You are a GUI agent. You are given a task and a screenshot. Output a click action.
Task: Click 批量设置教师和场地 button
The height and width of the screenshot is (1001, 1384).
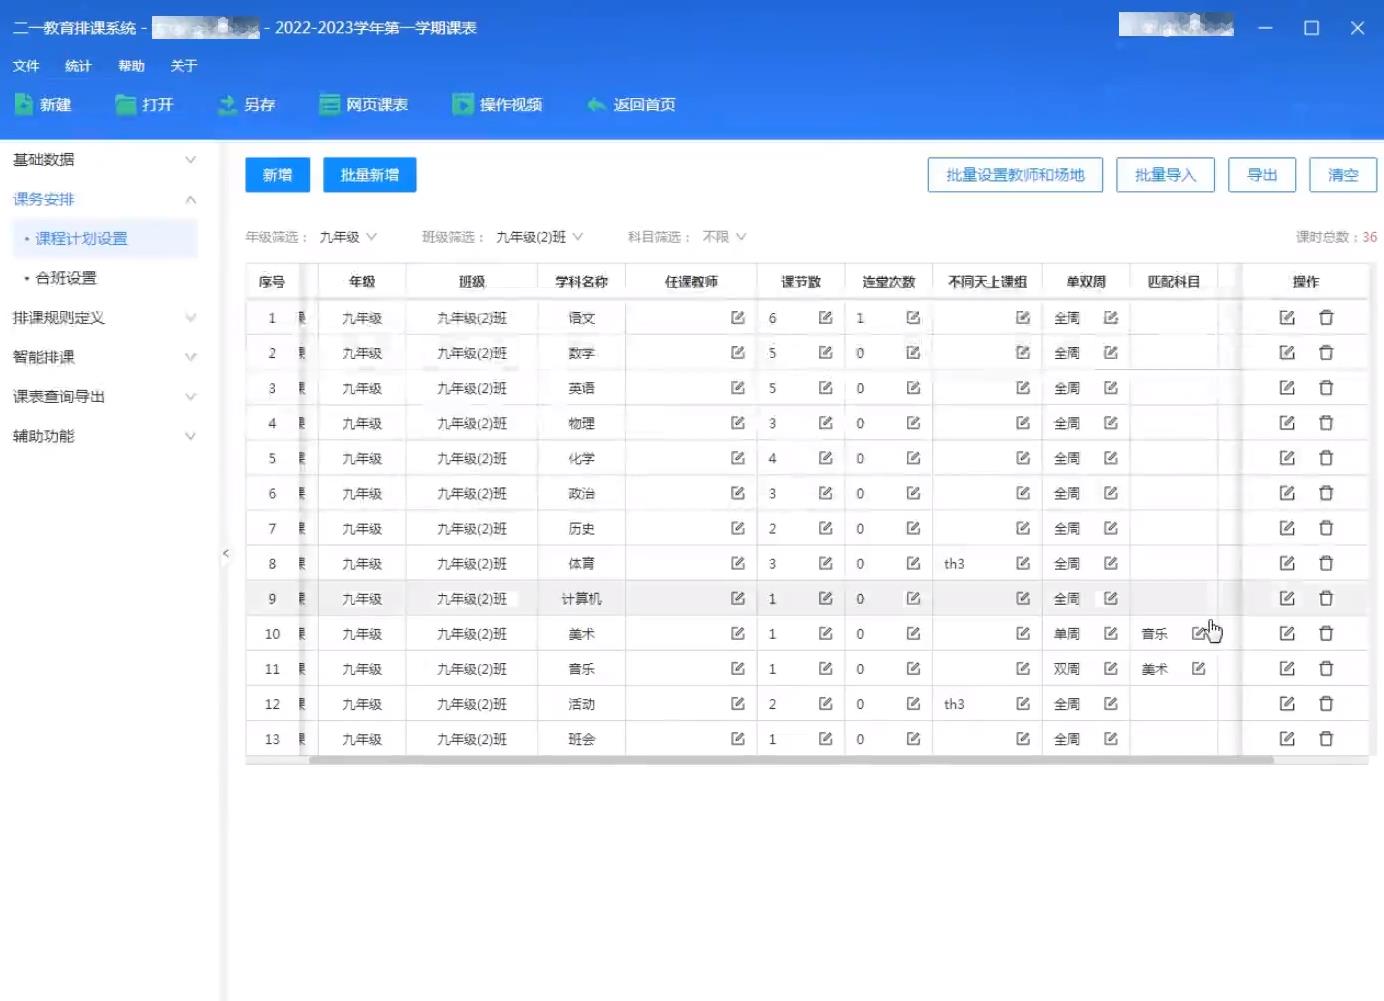(x=1015, y=175)
